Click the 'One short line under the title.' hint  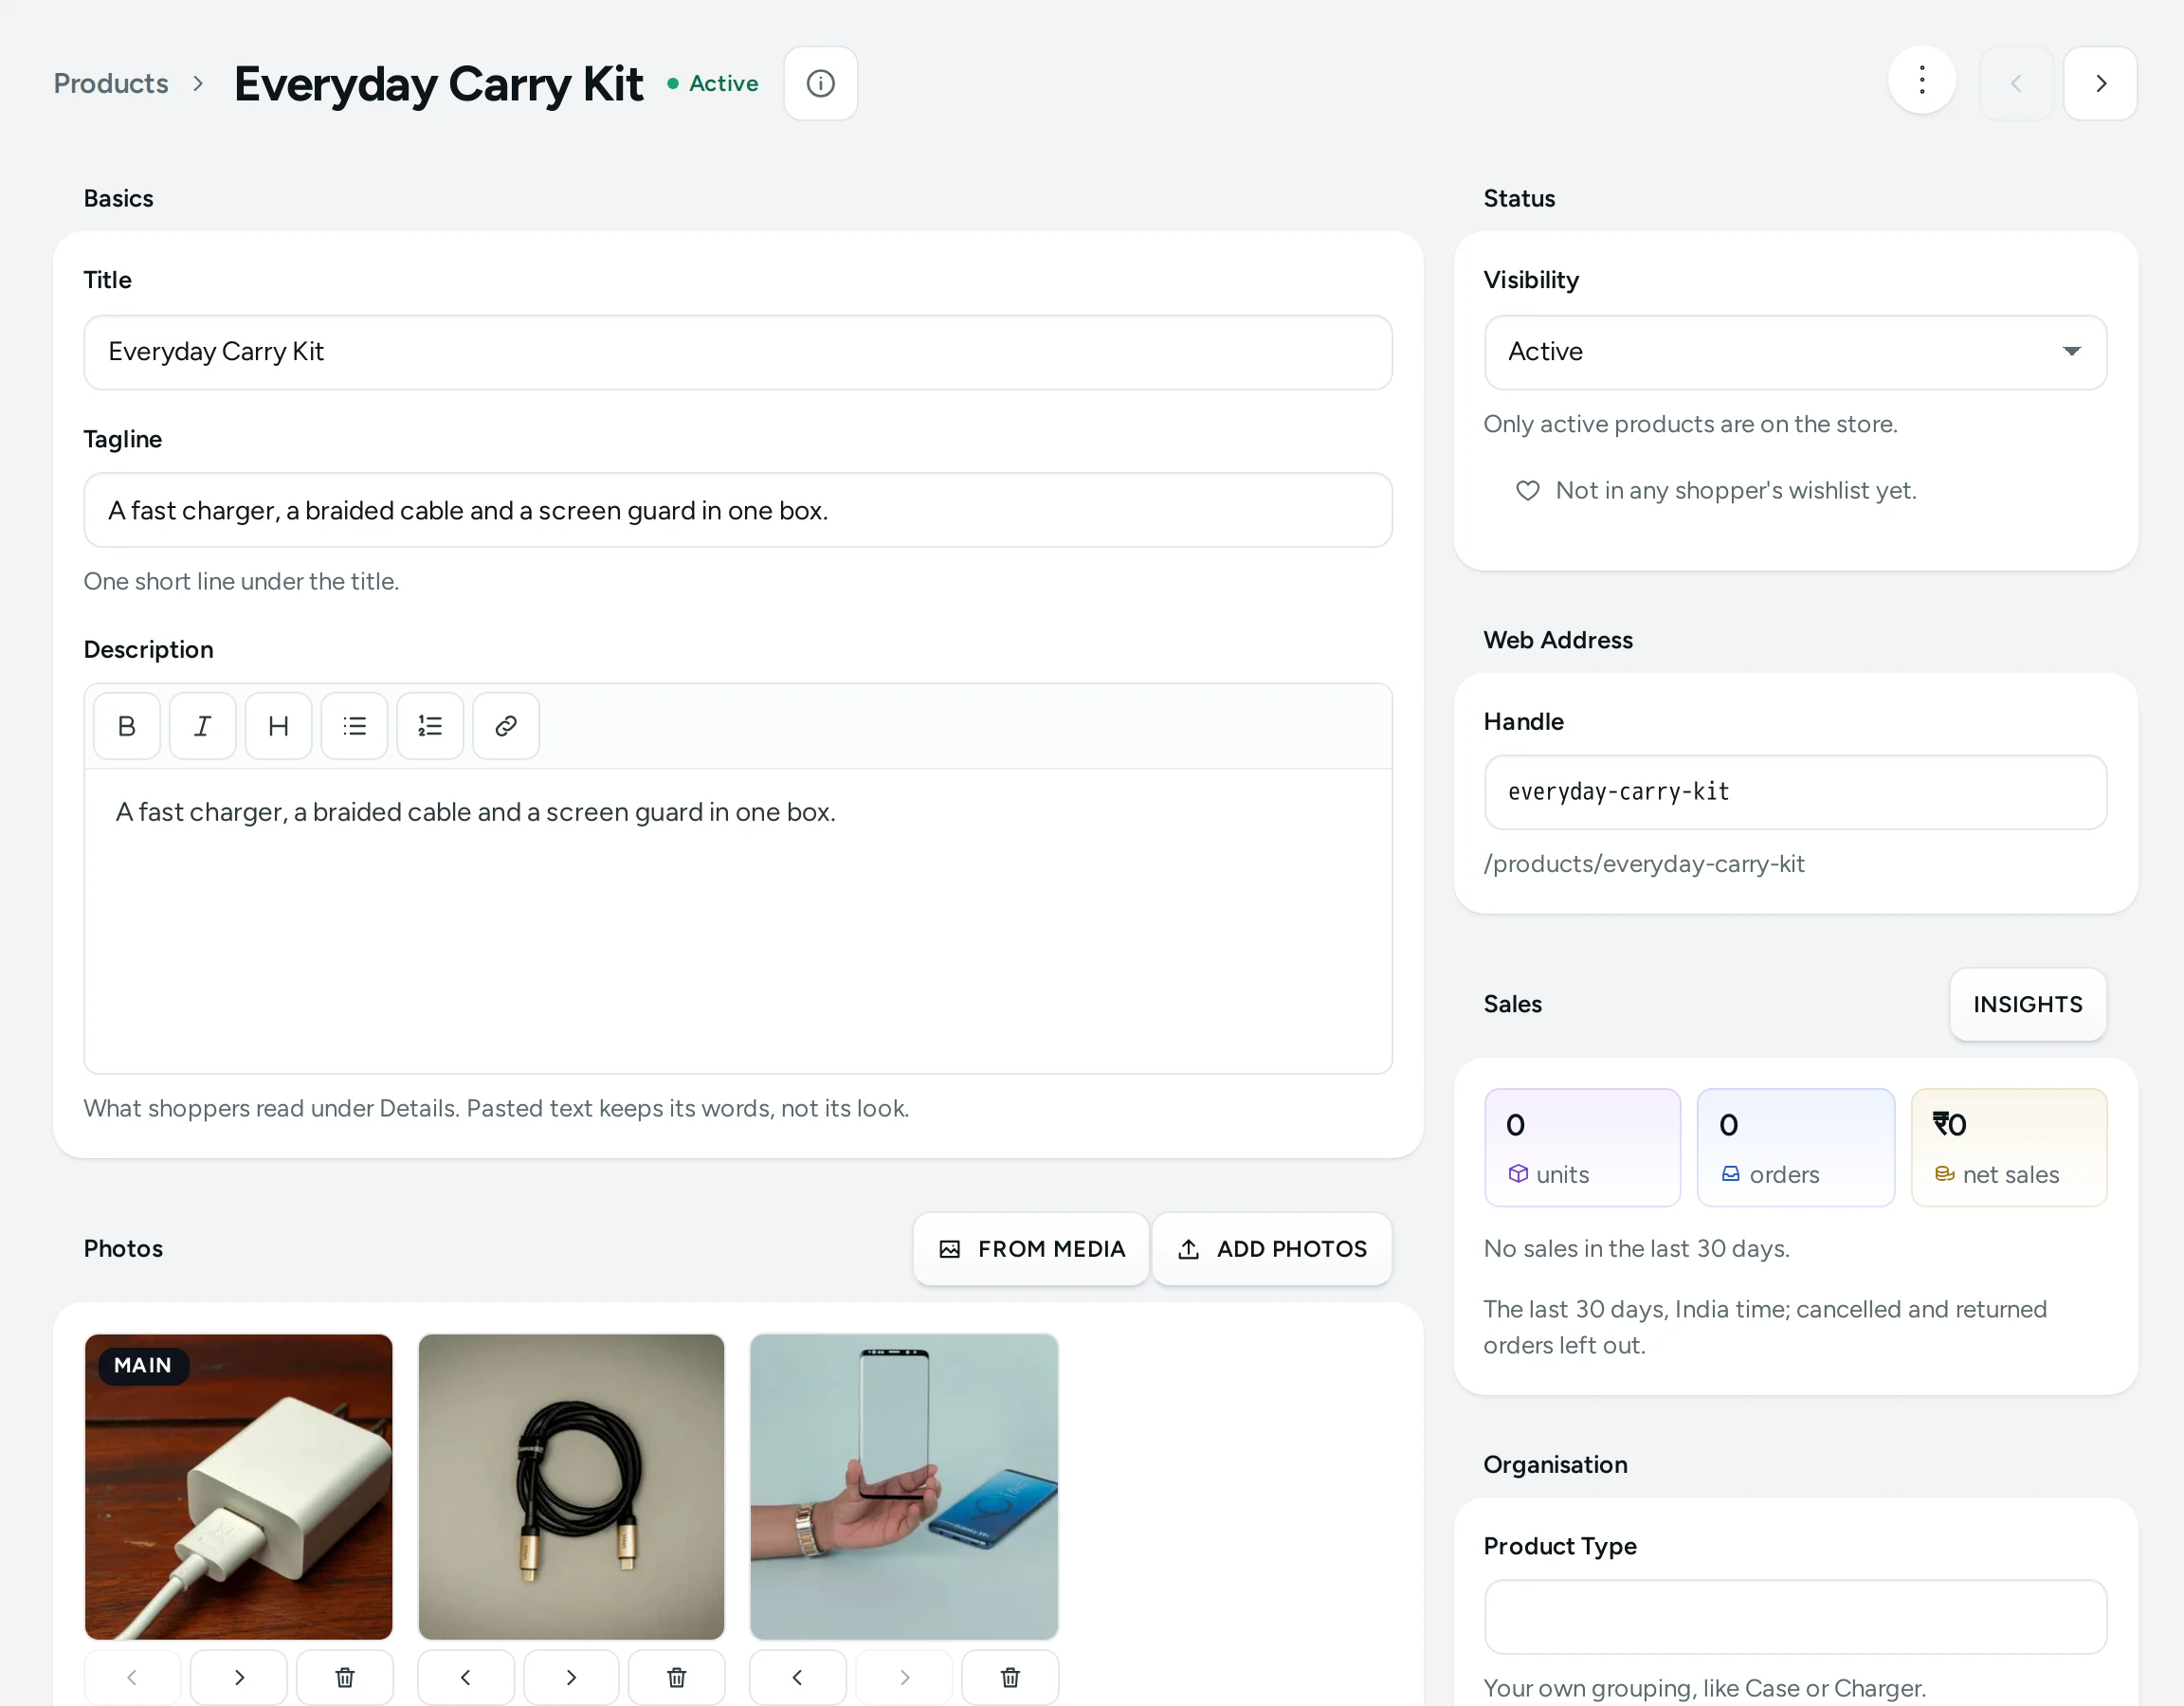[x=241, y=581]
